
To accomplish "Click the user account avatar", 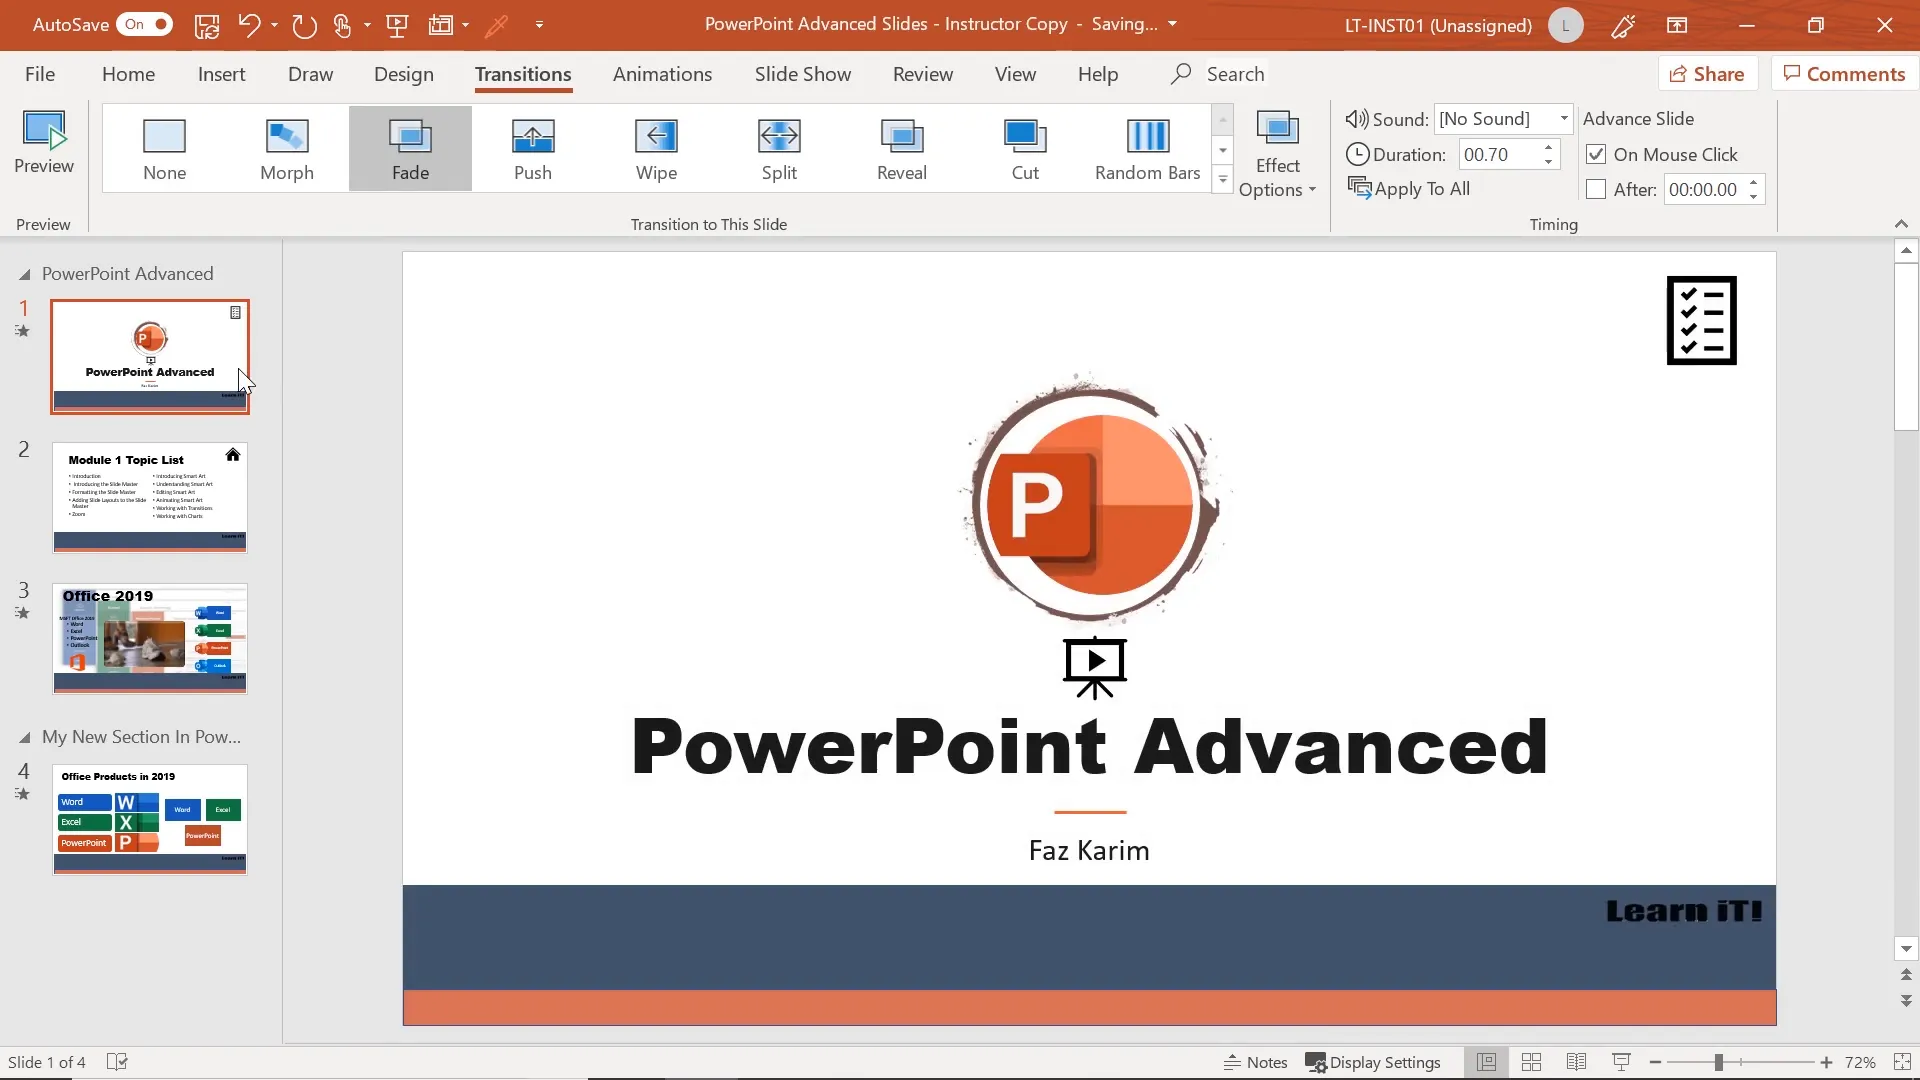I will pos(1566,25).
